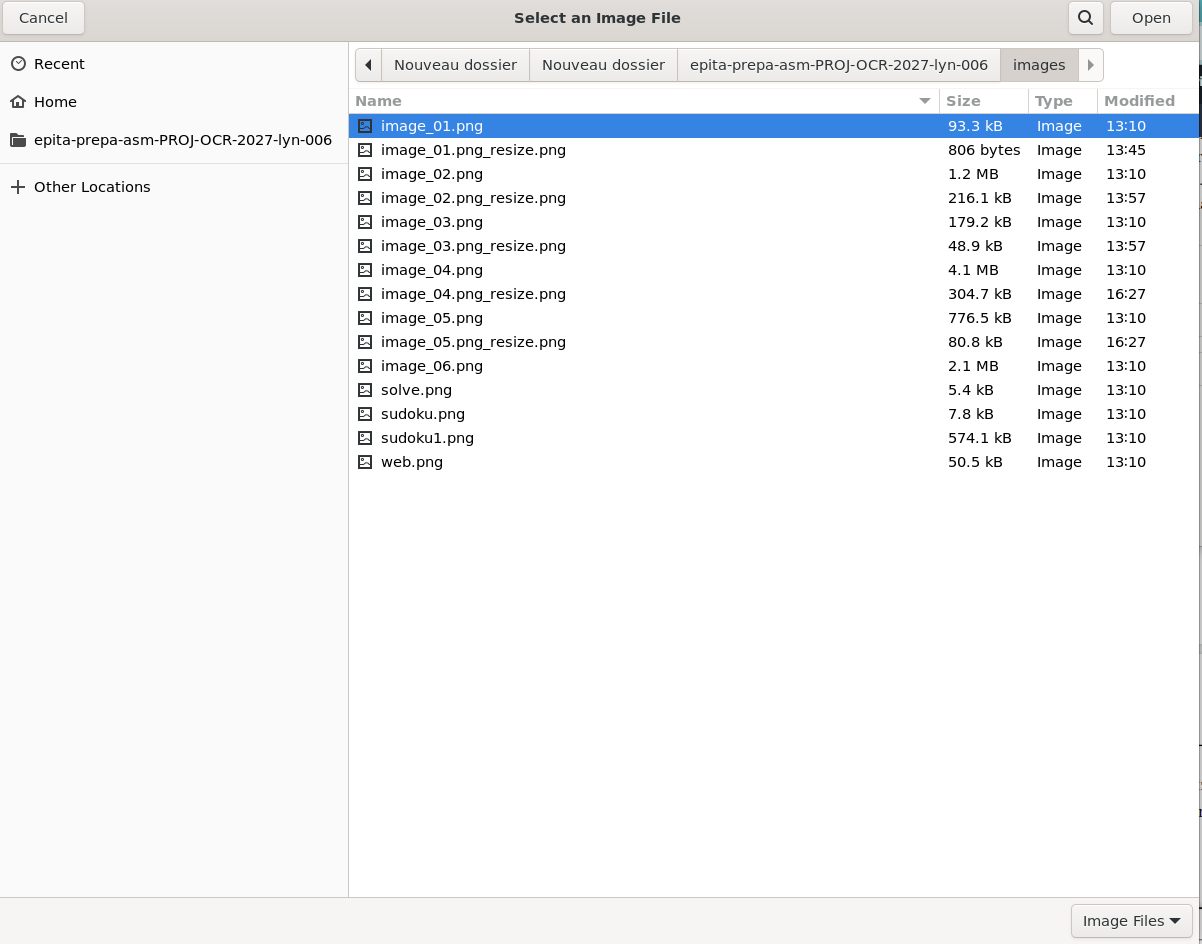Image resolution: width=1202 pixels, height=944 pixels.
Task: Select the image_04.png file
Action: (x=431, y=270)
